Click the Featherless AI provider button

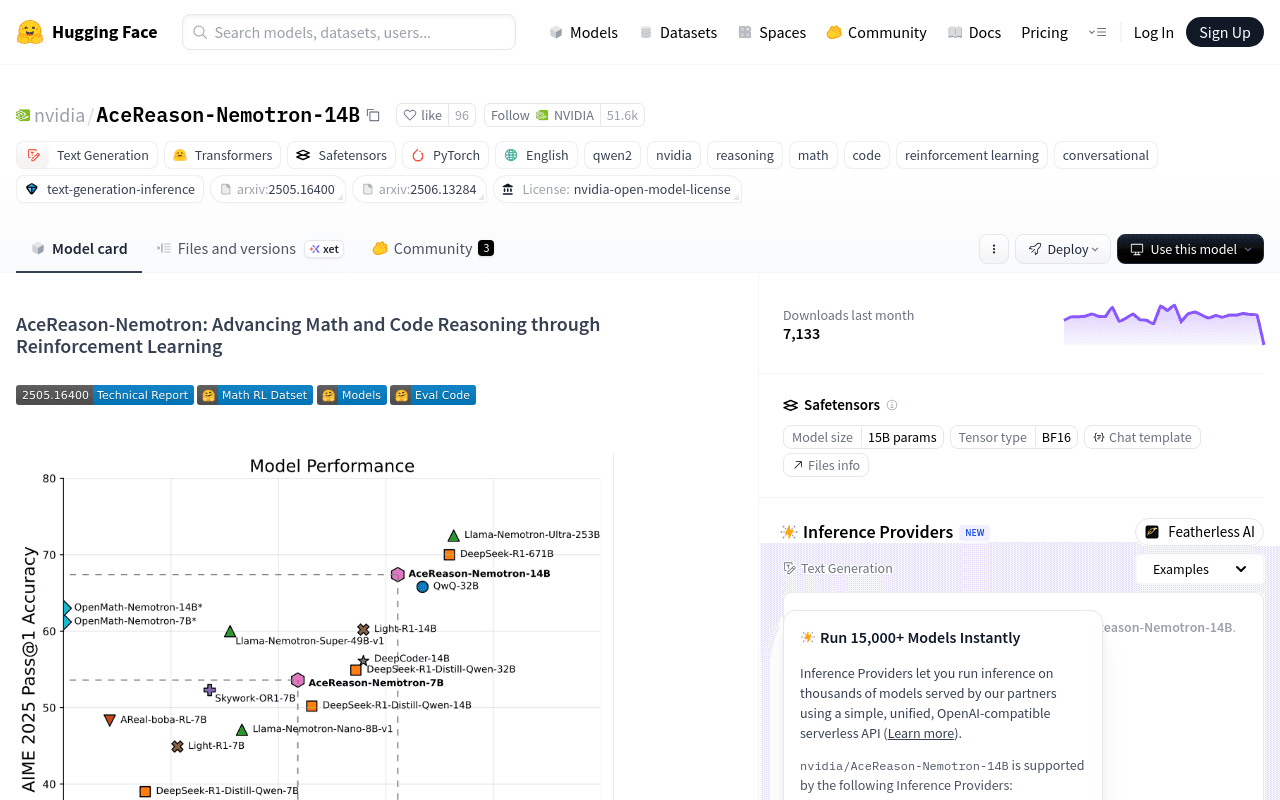[1200, 532]
